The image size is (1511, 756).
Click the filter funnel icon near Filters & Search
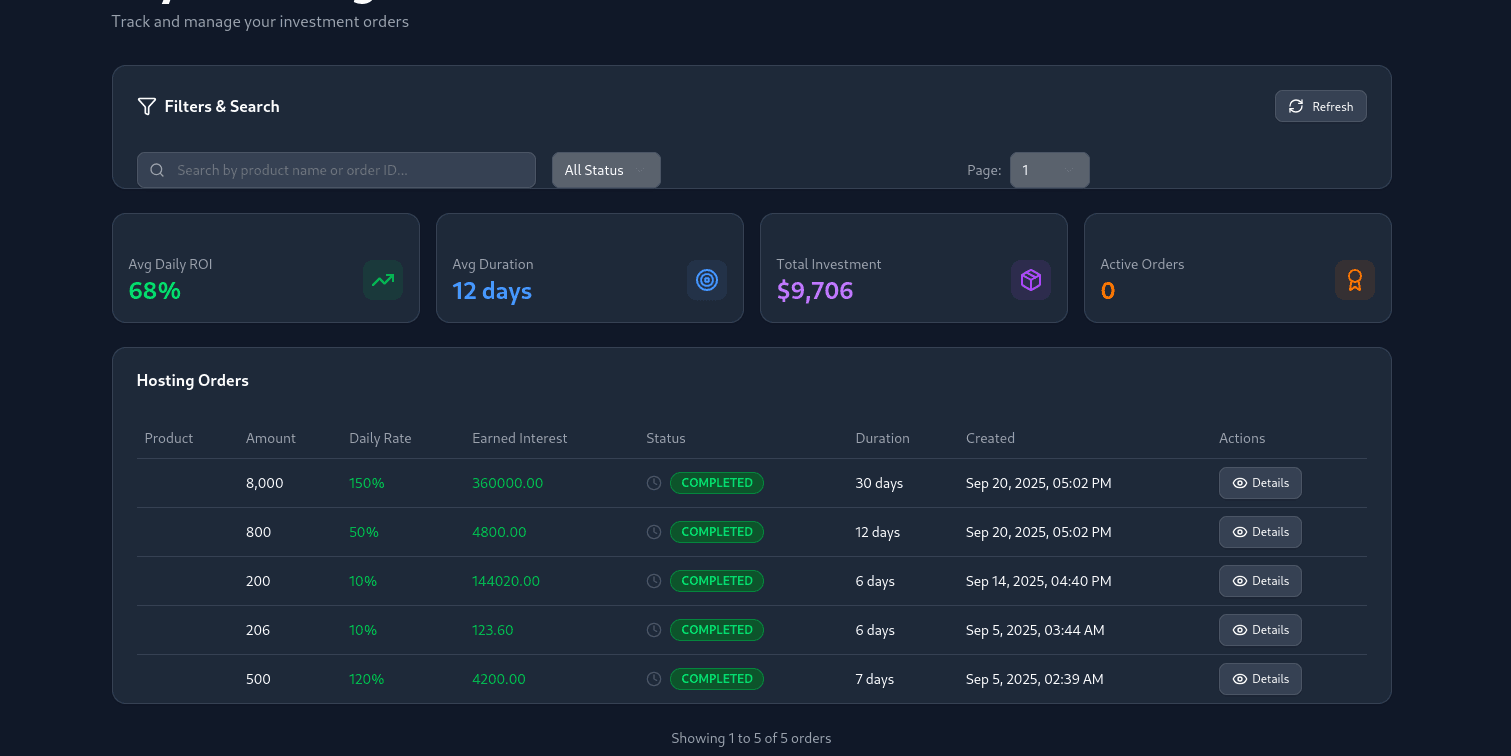(146, 106)
